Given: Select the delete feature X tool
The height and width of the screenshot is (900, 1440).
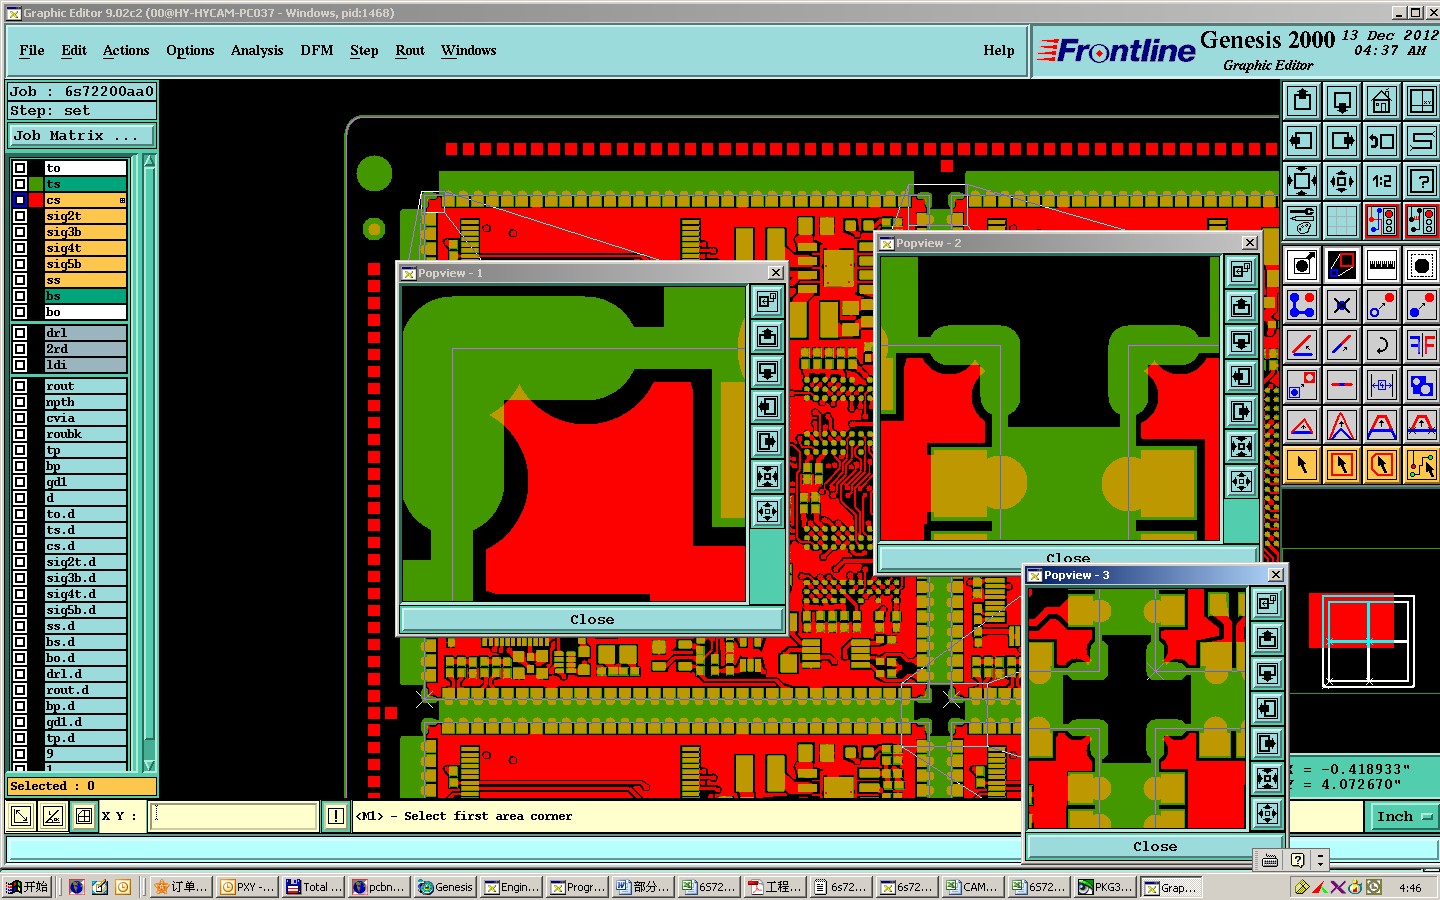Looking at the screenshot, I should (1342, 305).
